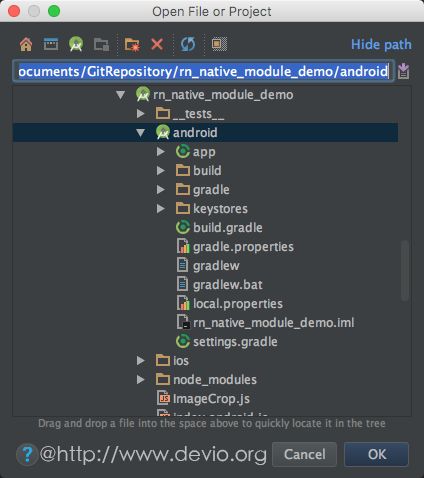Click the Hide path link
The width and height of the screenshot is (424, 478).
(x=381, y=44)
